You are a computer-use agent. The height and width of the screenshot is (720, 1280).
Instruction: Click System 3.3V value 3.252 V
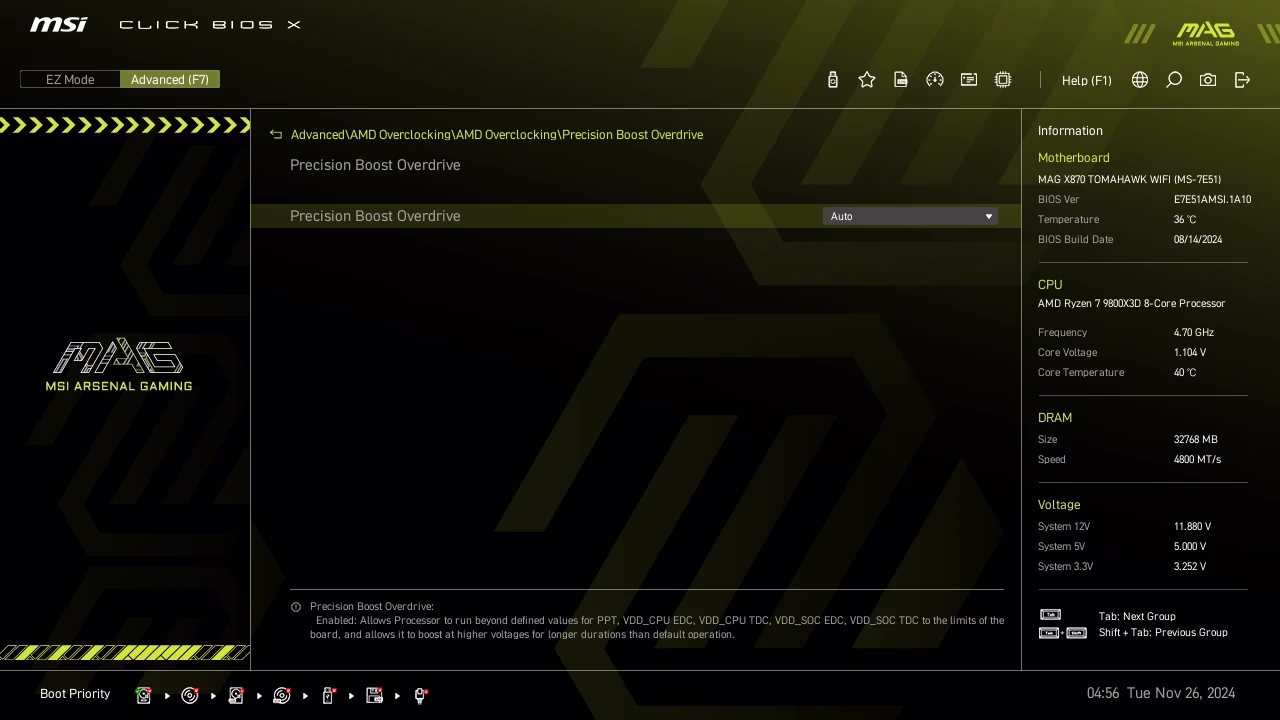(x=1190, y=567)
